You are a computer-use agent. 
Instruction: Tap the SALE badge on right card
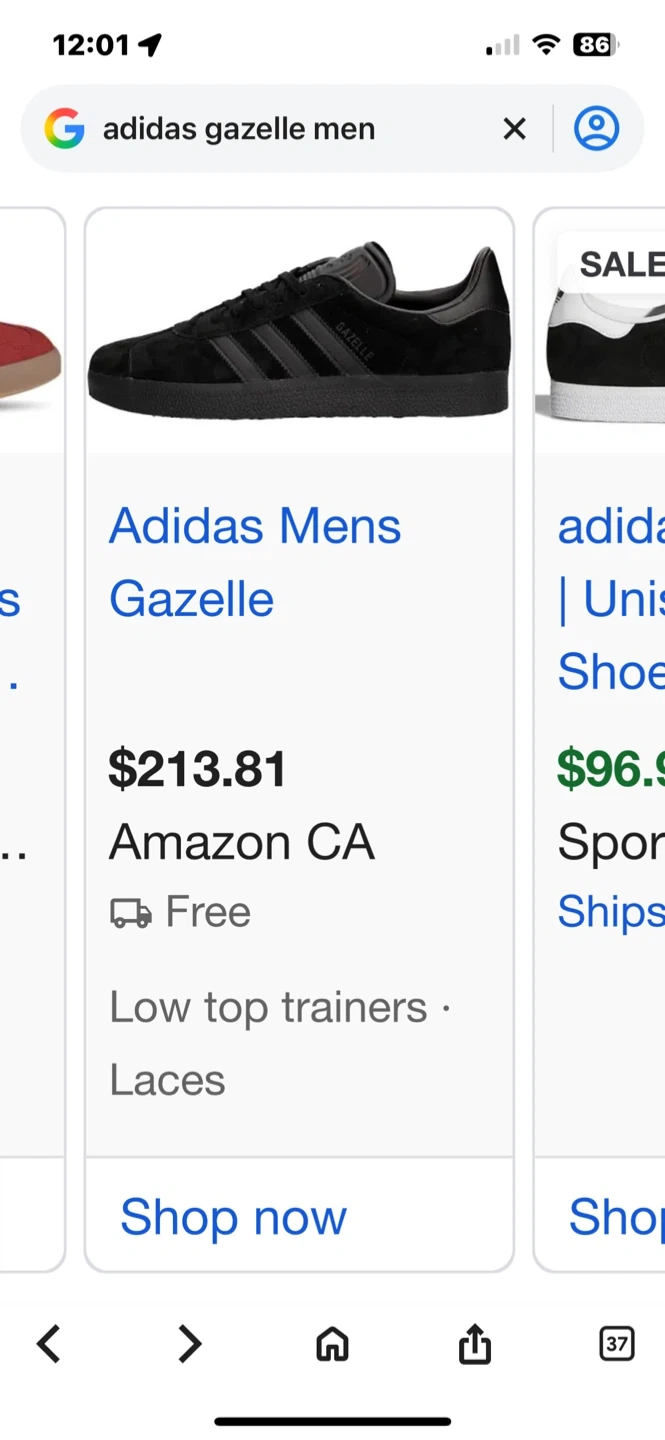620,264
